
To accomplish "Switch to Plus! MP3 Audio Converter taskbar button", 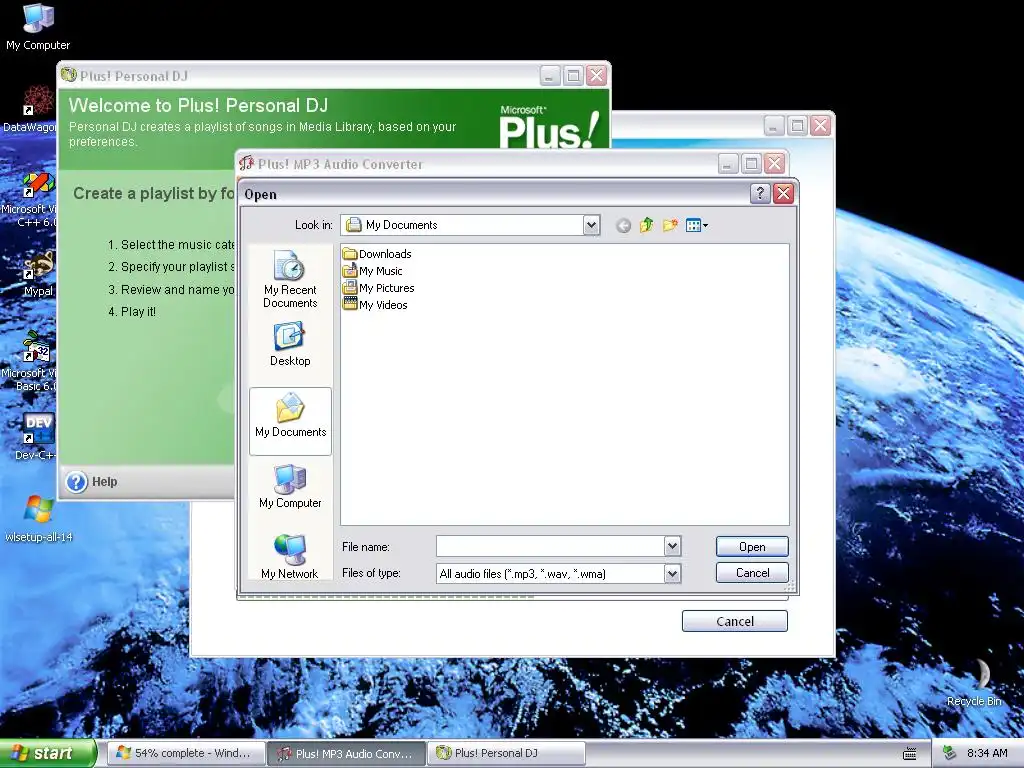I will tap(346, 753).
